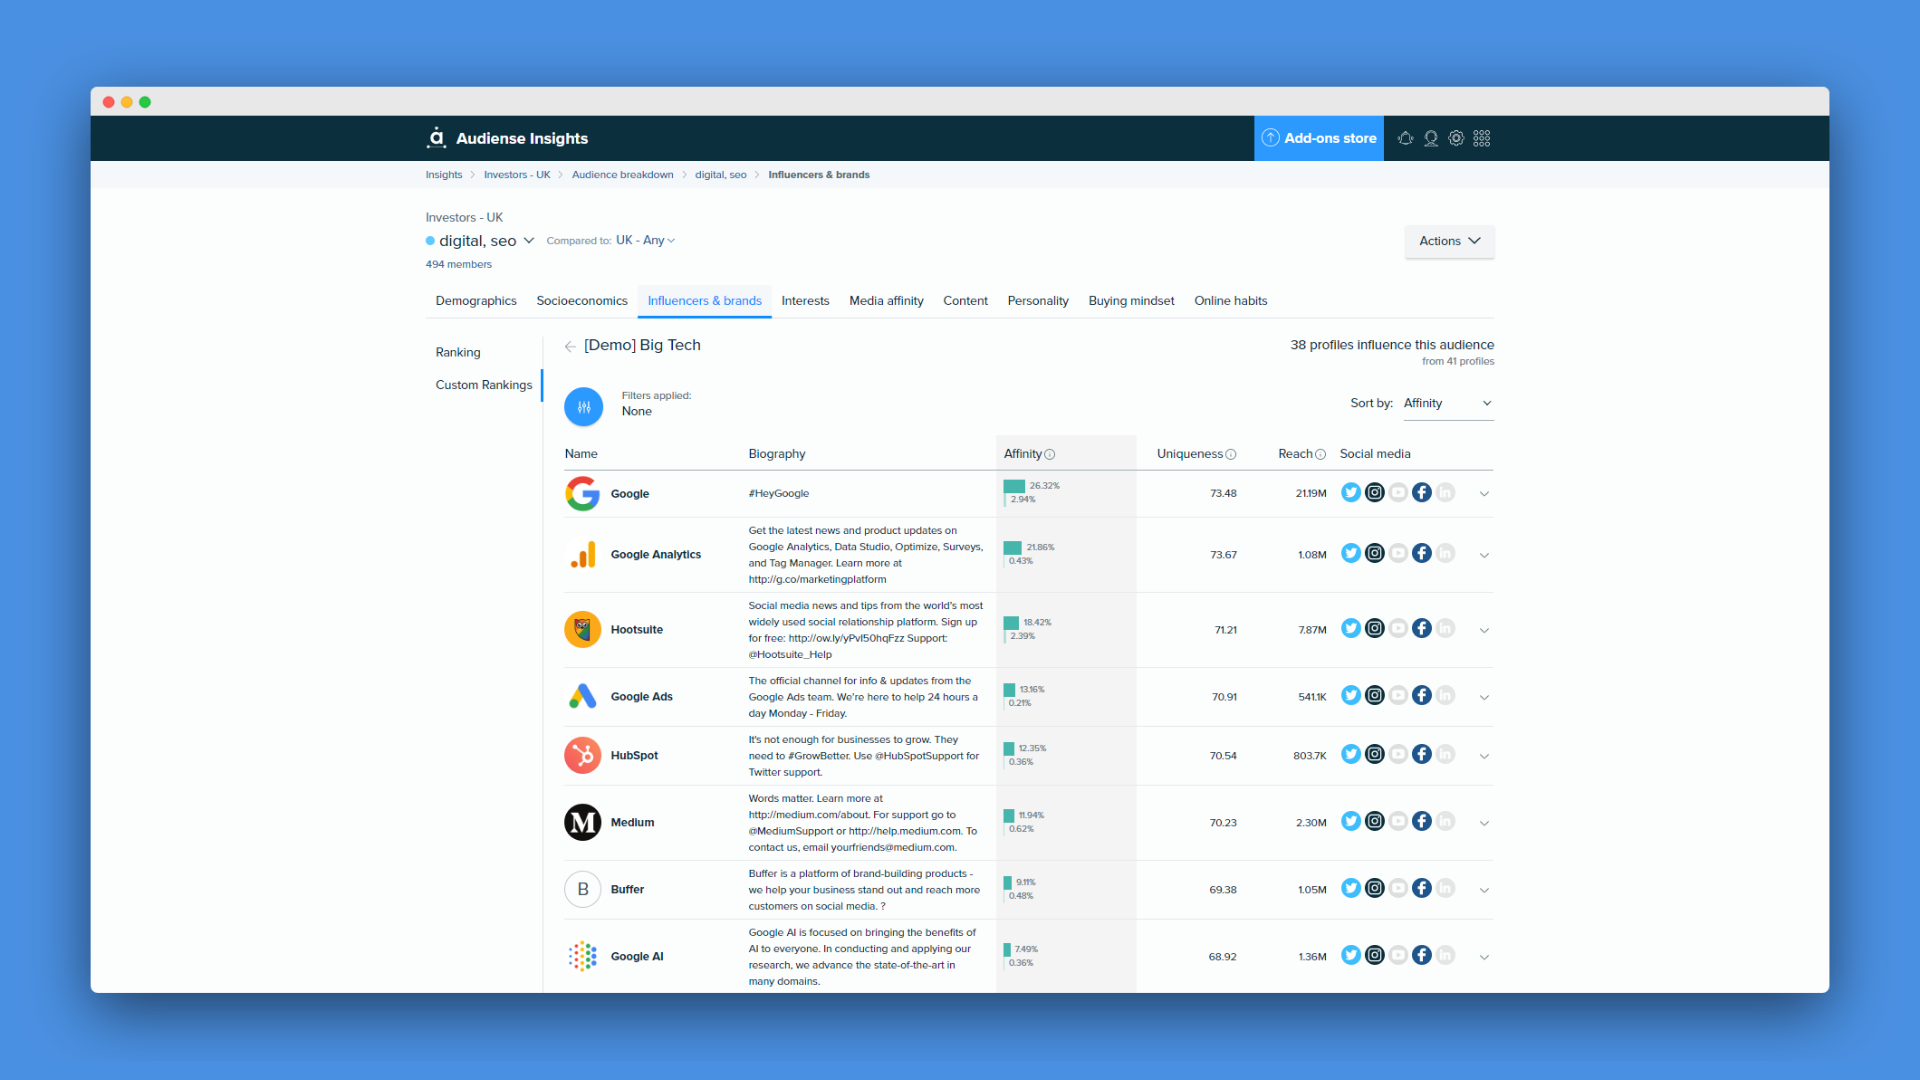
Task: Click the back arrow beside [Demo] Big Tech
Action: point(570,346)
